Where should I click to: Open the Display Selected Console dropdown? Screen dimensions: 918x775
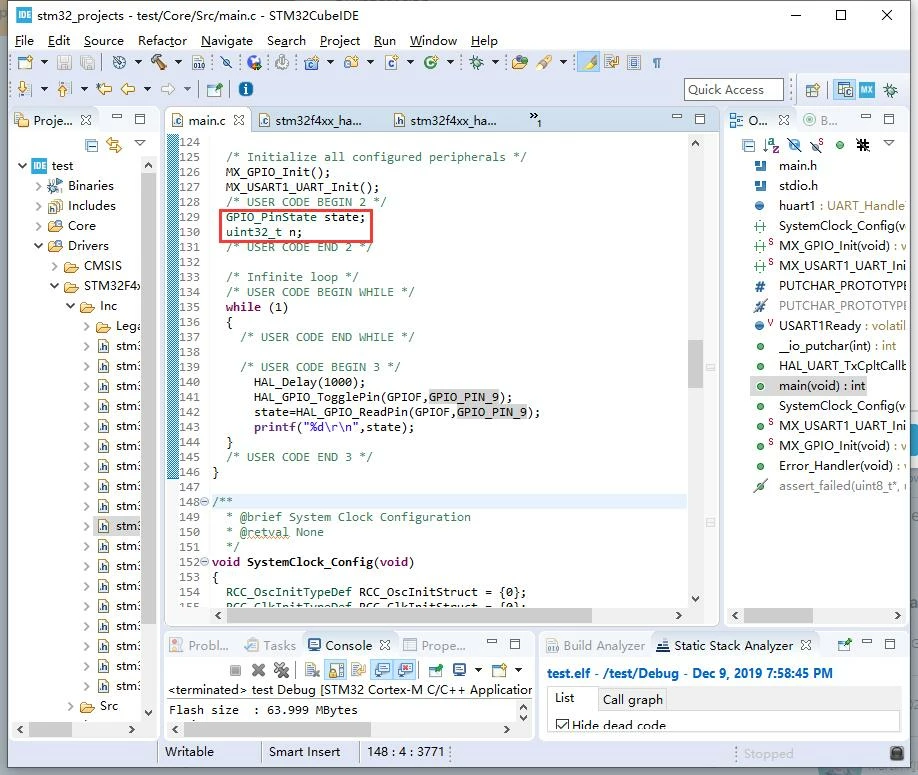click(478, 670)
